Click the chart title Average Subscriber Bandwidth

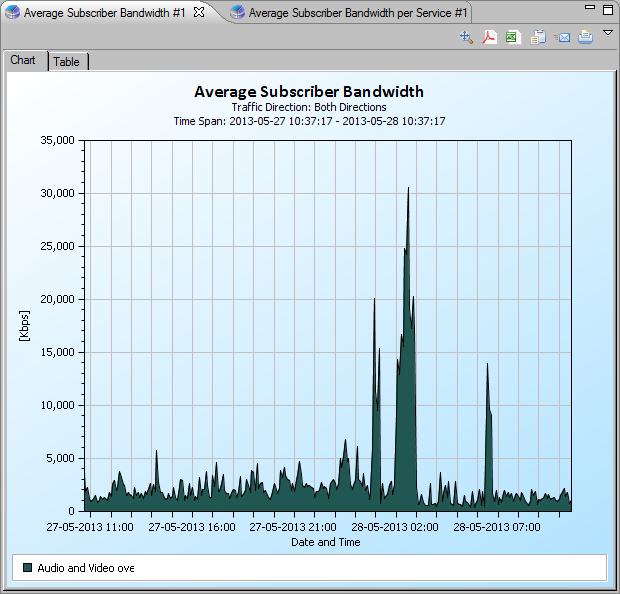click(x=308, y=92)
